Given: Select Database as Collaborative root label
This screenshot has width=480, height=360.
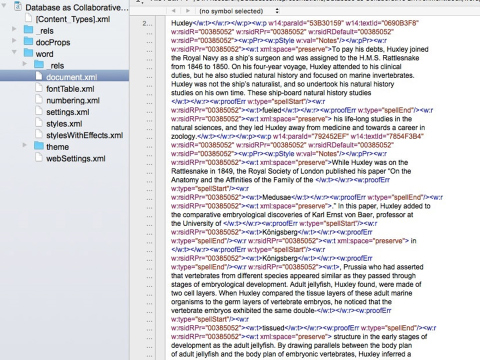Looking at the screenshot, I should coord(77,7).
